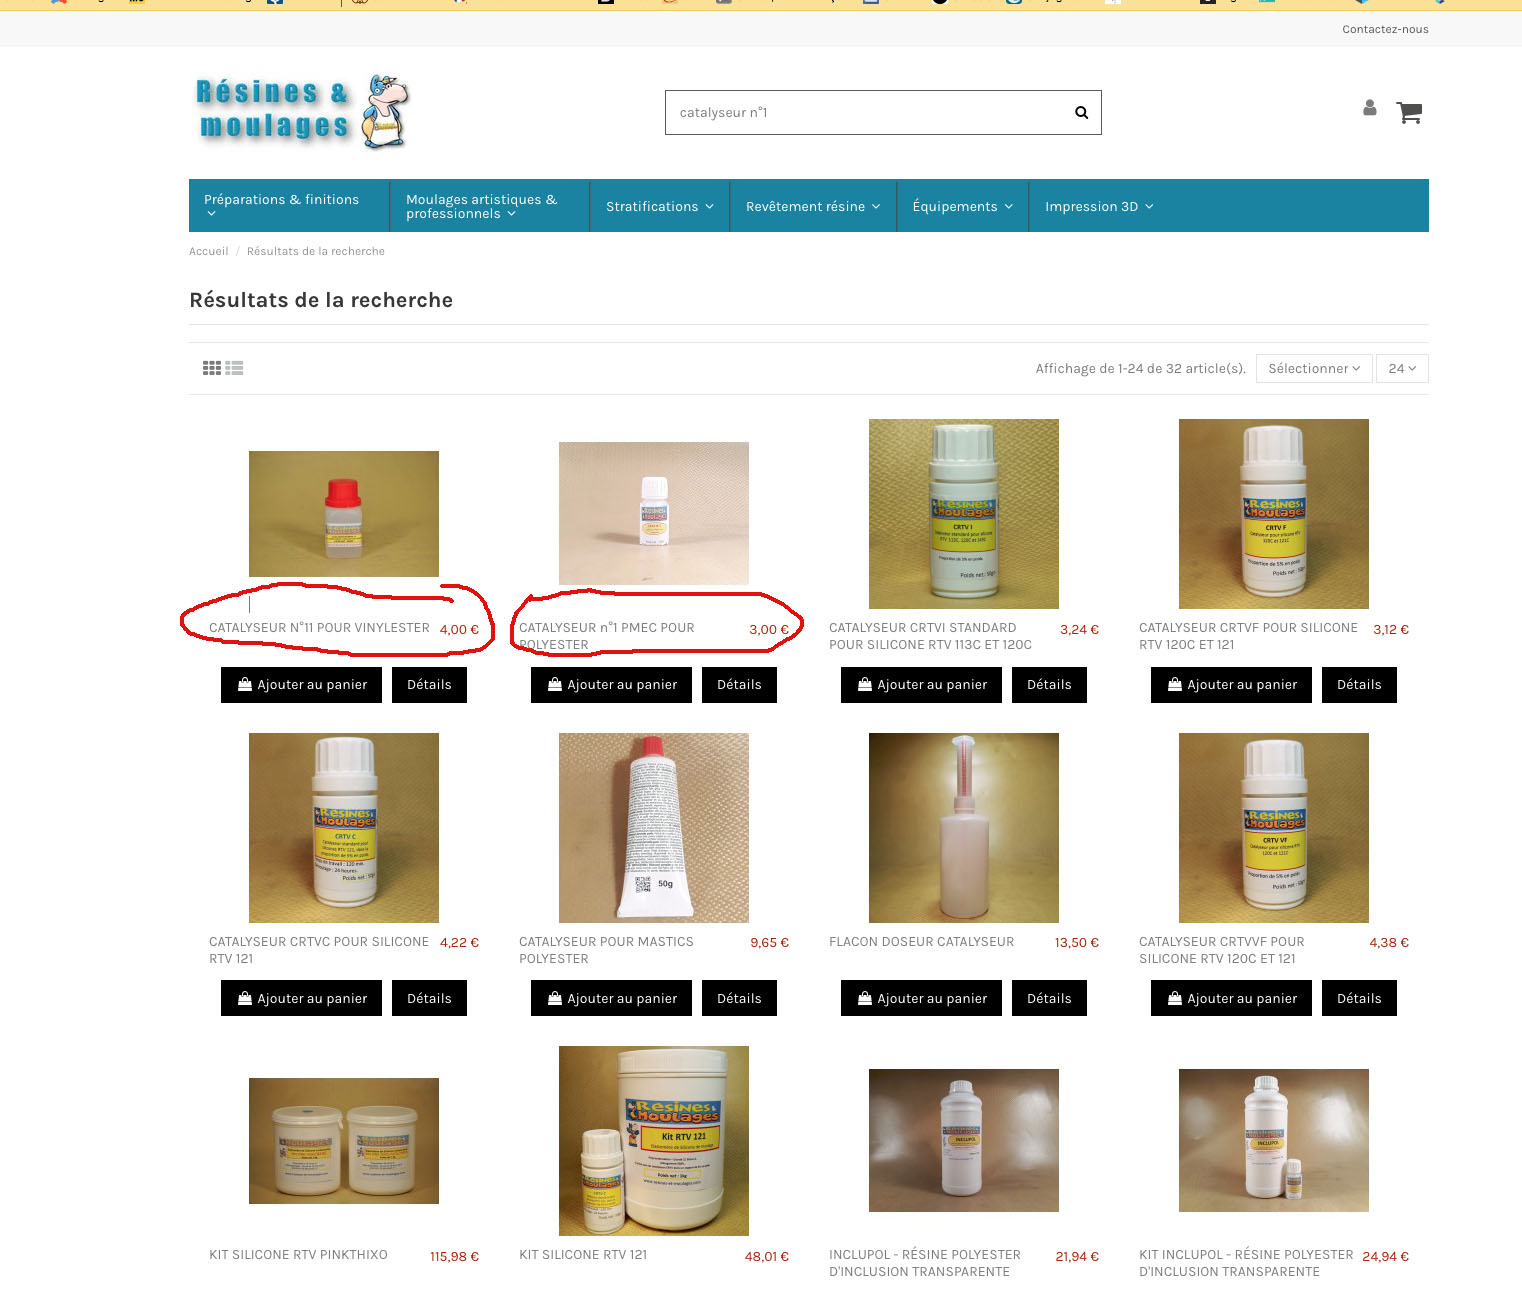
Task: Switch to list view layout
Action: click(234, 368)
